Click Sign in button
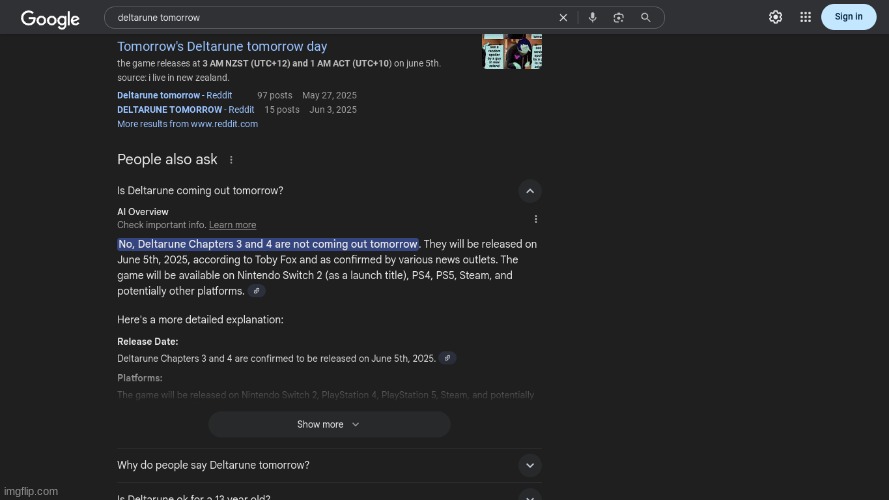 [848, 16]
